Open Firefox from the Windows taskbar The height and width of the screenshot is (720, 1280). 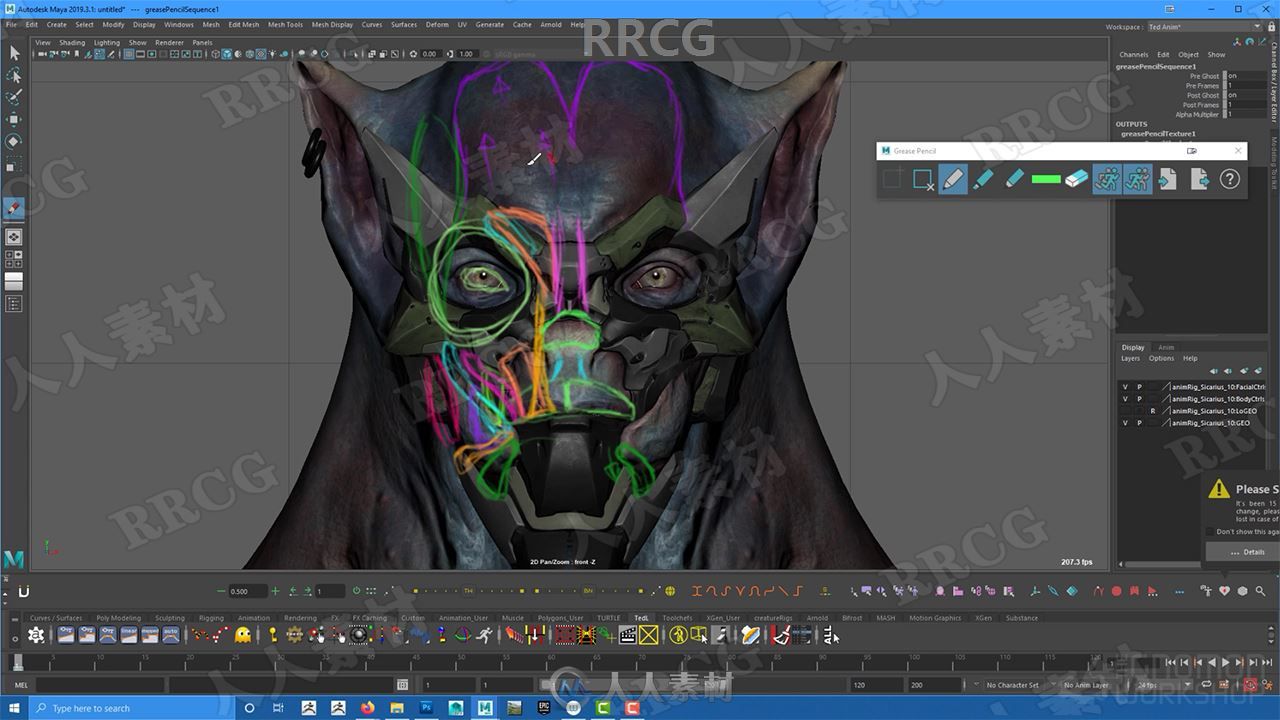coord(368,708)
